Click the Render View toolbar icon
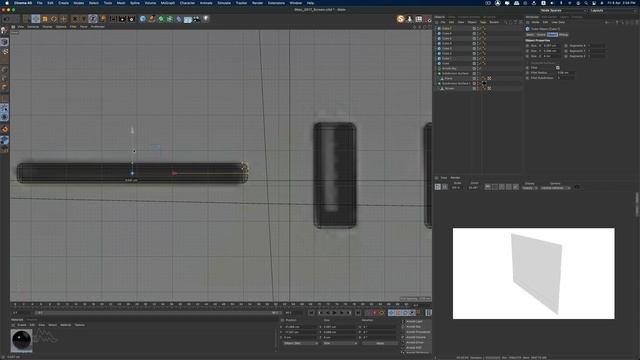The image size is (640, 360). point(113,19)
